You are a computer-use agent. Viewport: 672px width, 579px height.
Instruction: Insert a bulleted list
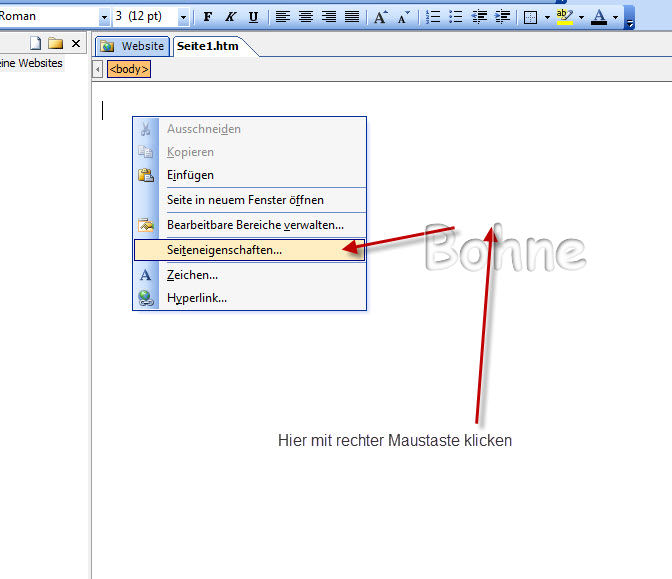(x=456, y=17)
